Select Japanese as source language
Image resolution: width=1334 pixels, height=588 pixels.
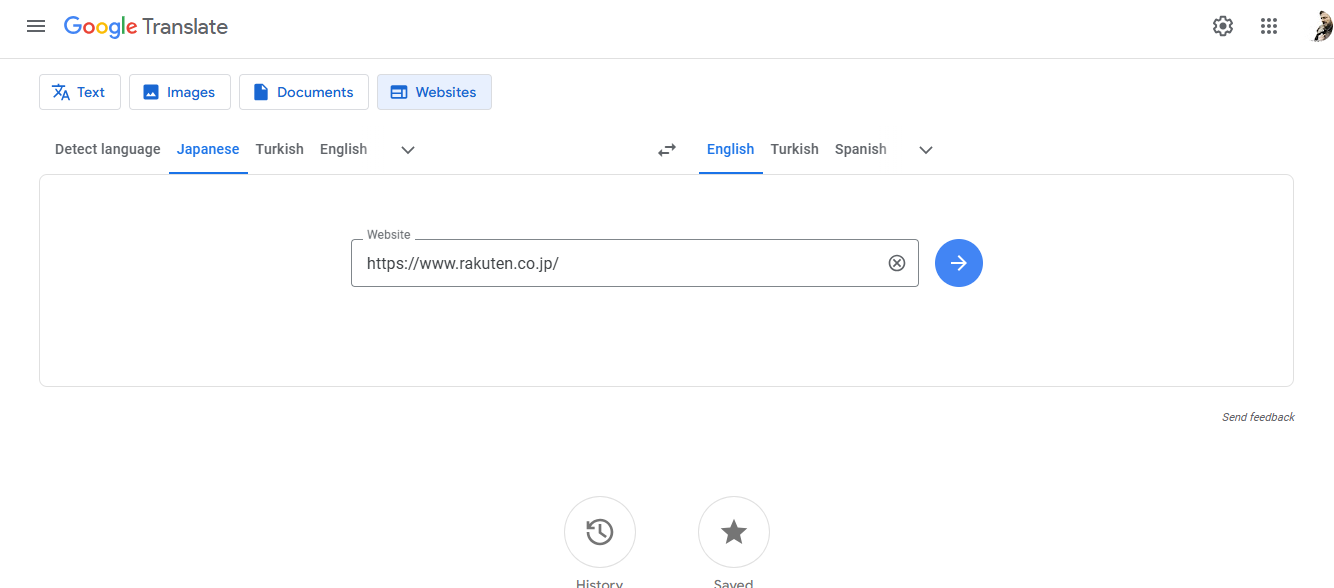click(208, 149)
